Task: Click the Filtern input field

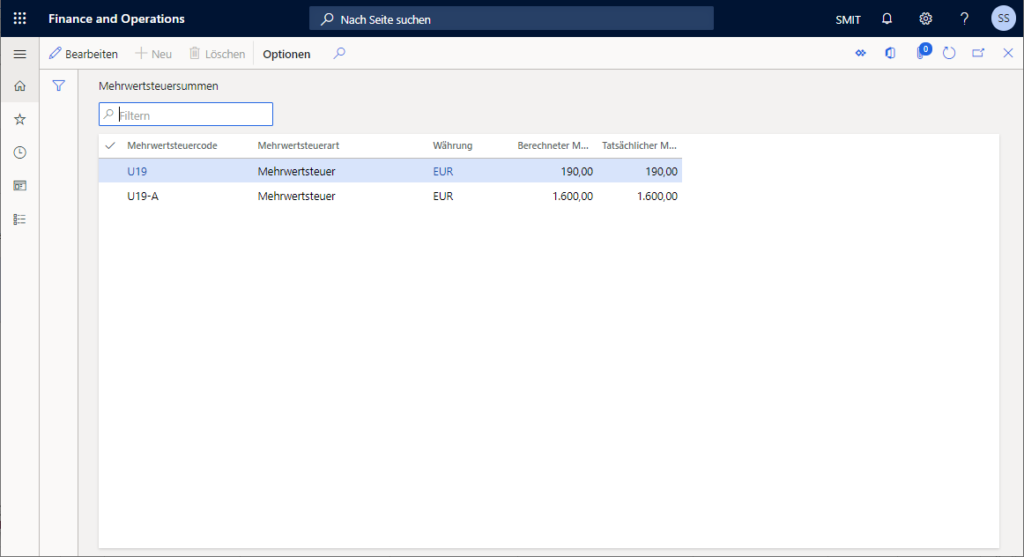Action: (x=192, y=115)
